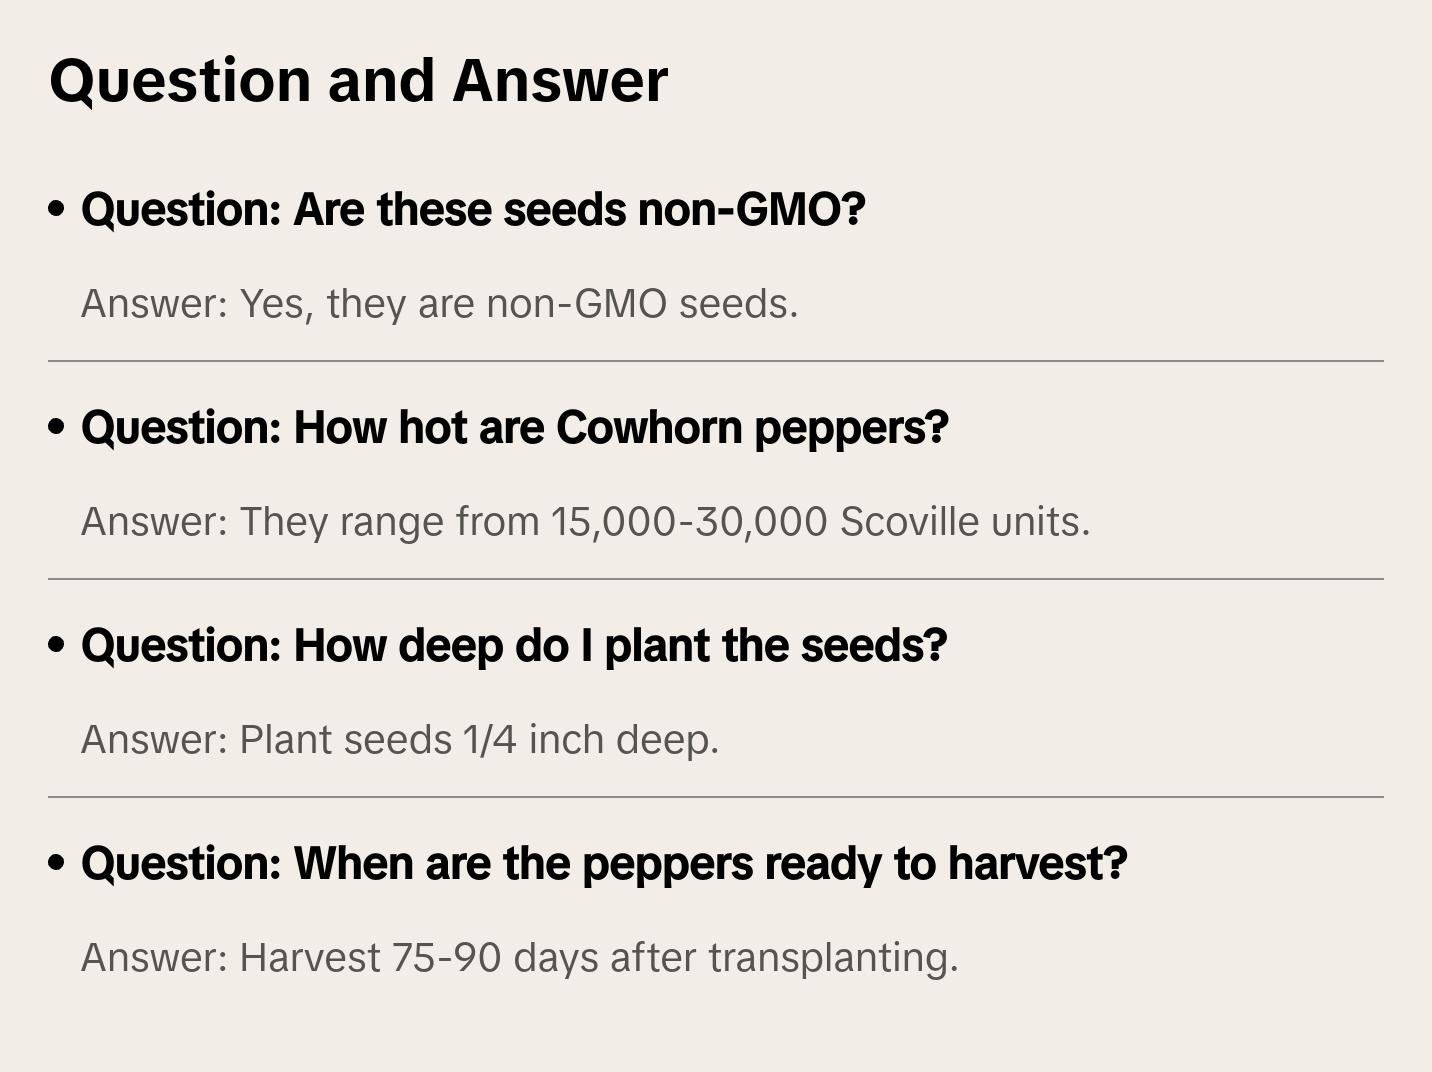1432x1072 pixels.
Task: Click the "Harvest 75-90 days after transplanting." answer
Action: 519,958
